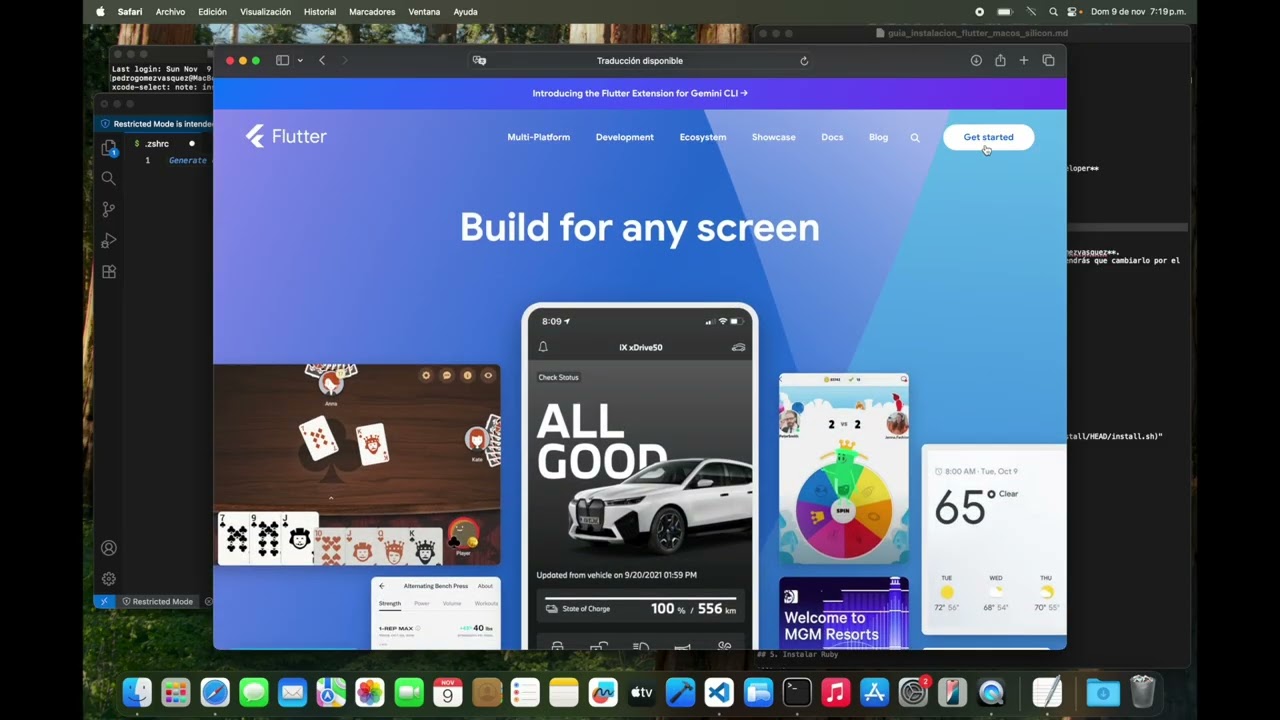Click VS Code remote window indicator
1280x720 pixels.
tap(104, 602)
